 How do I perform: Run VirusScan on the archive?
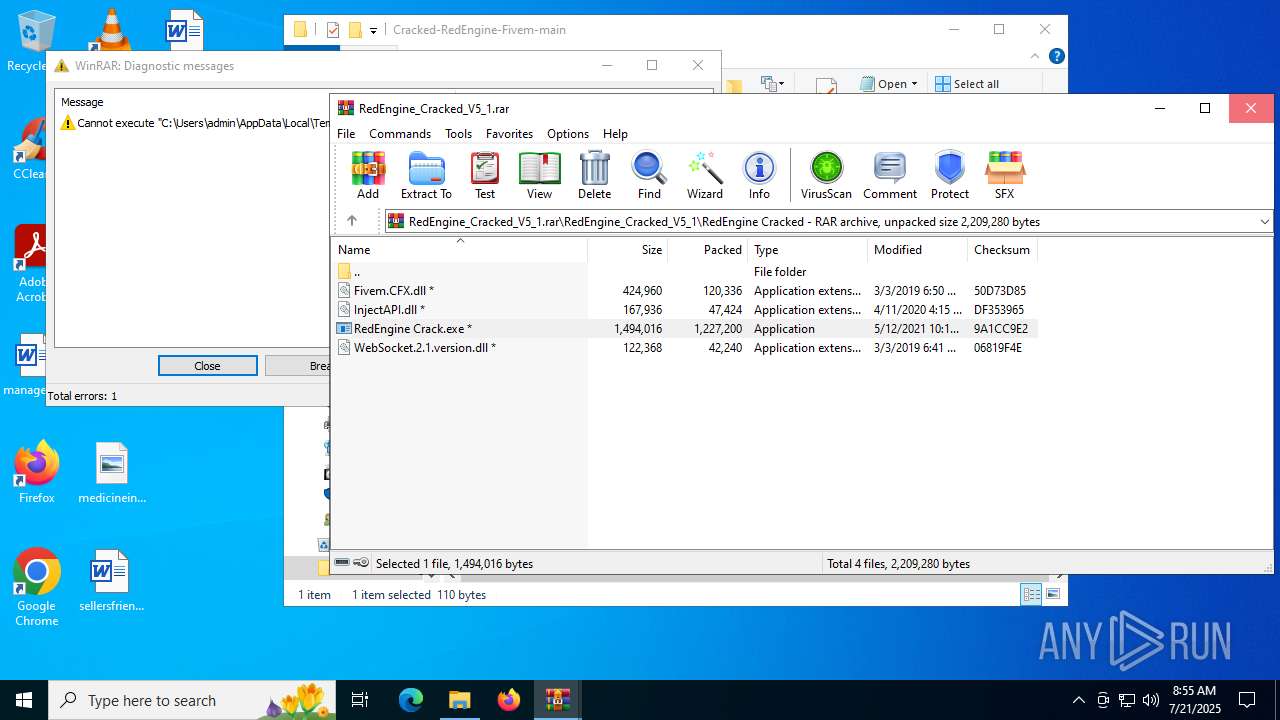coord(826,176)
